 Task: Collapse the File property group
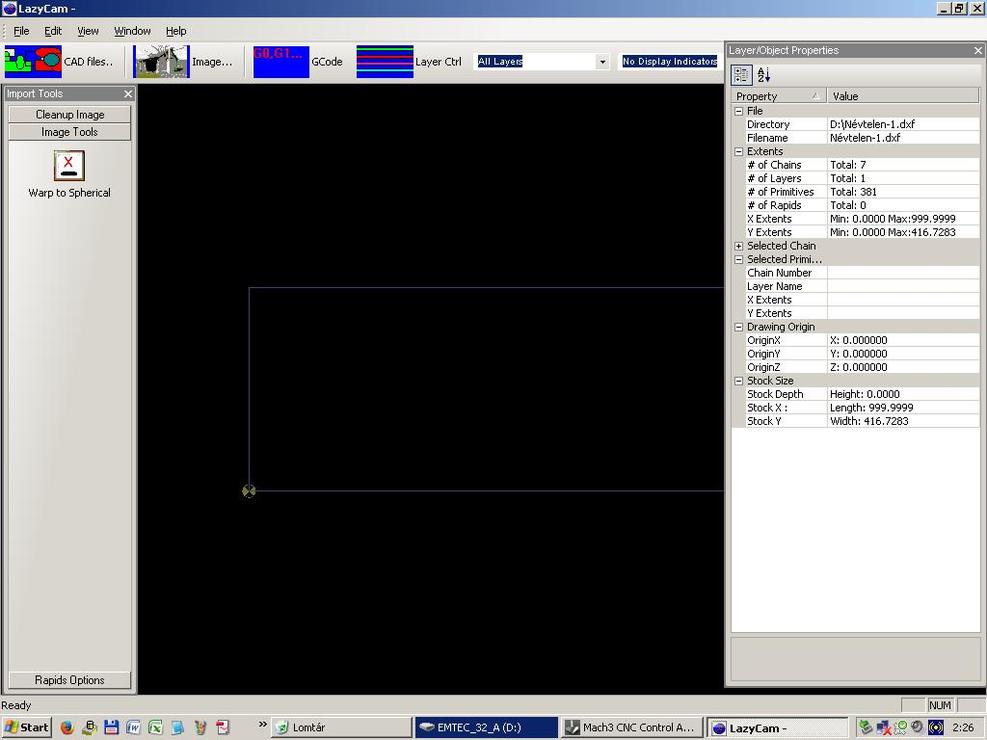click(x=739, y=111)
